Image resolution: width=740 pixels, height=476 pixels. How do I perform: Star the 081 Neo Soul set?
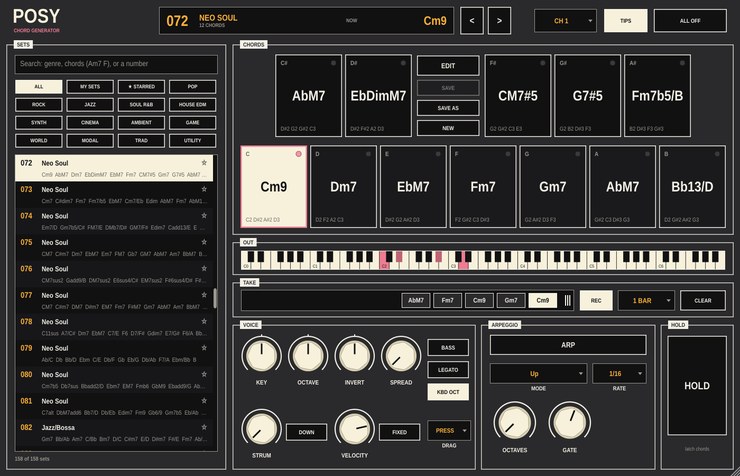tap(204, 401)
